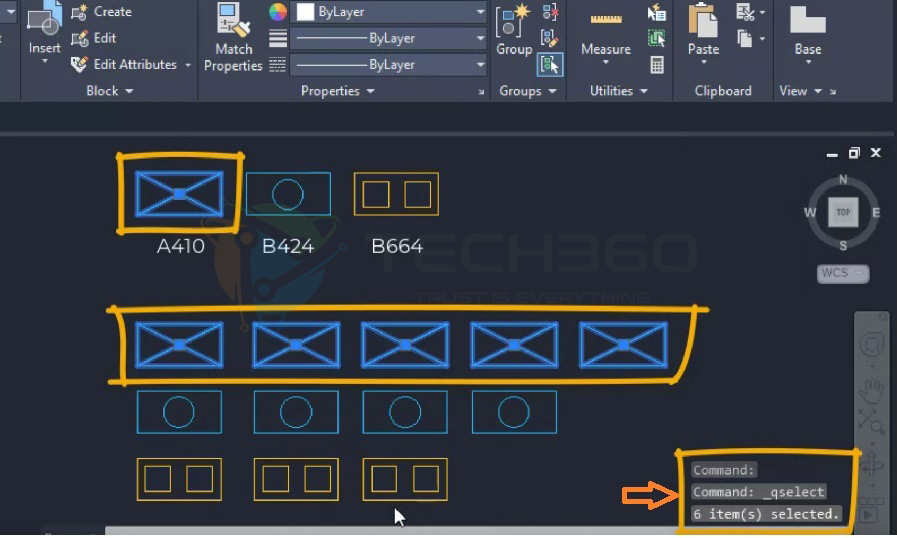
Task: Click N on the ViewCube compass
Action: coord(843,180)
